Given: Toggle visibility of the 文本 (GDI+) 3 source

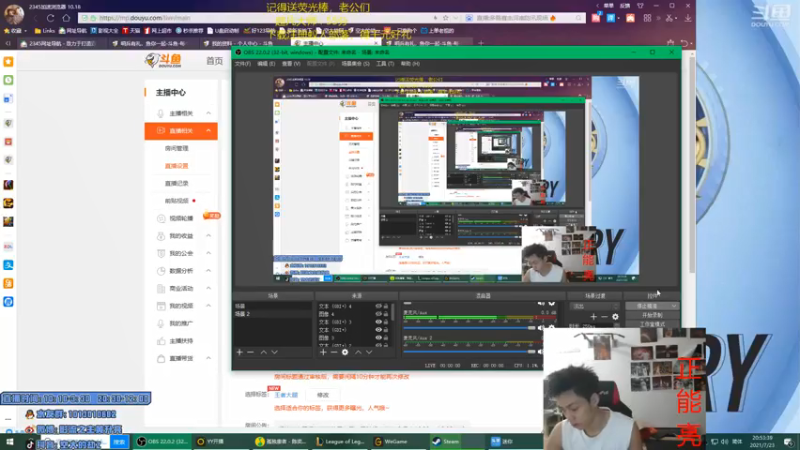Looking at the screenshot, I should [x=378, y=322].
